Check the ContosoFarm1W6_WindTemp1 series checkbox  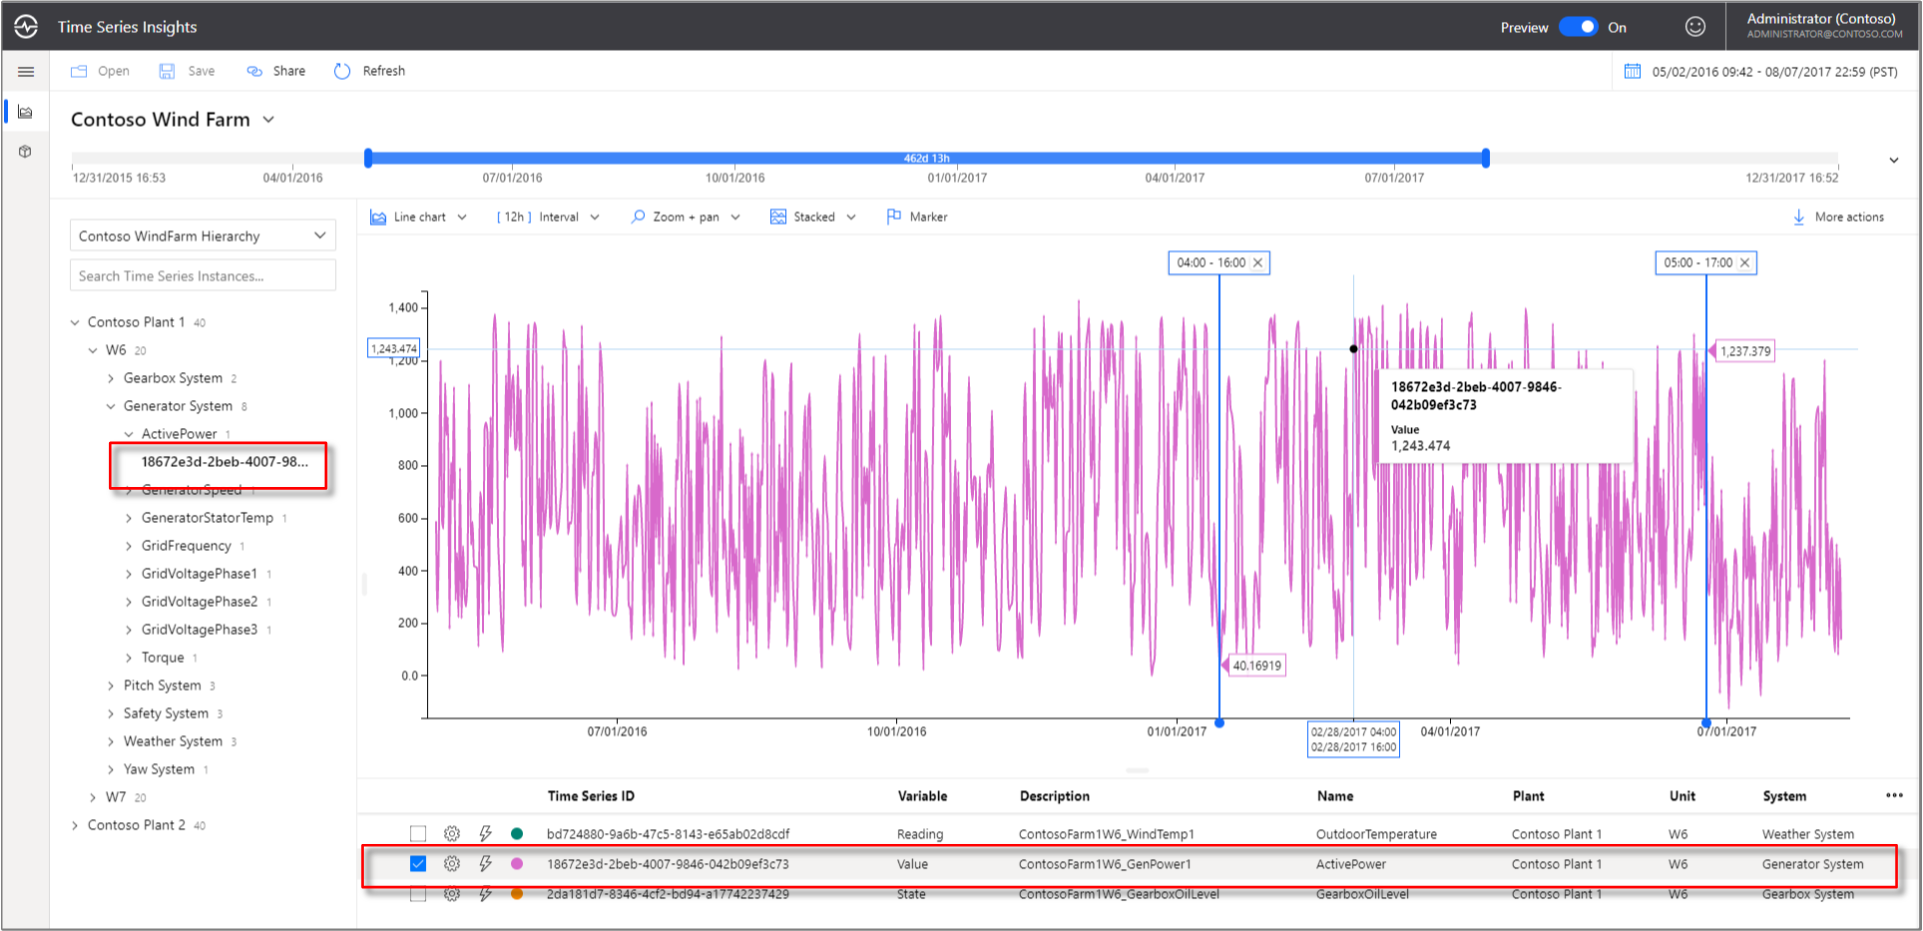pyautogui.click(x=417, y=833)
